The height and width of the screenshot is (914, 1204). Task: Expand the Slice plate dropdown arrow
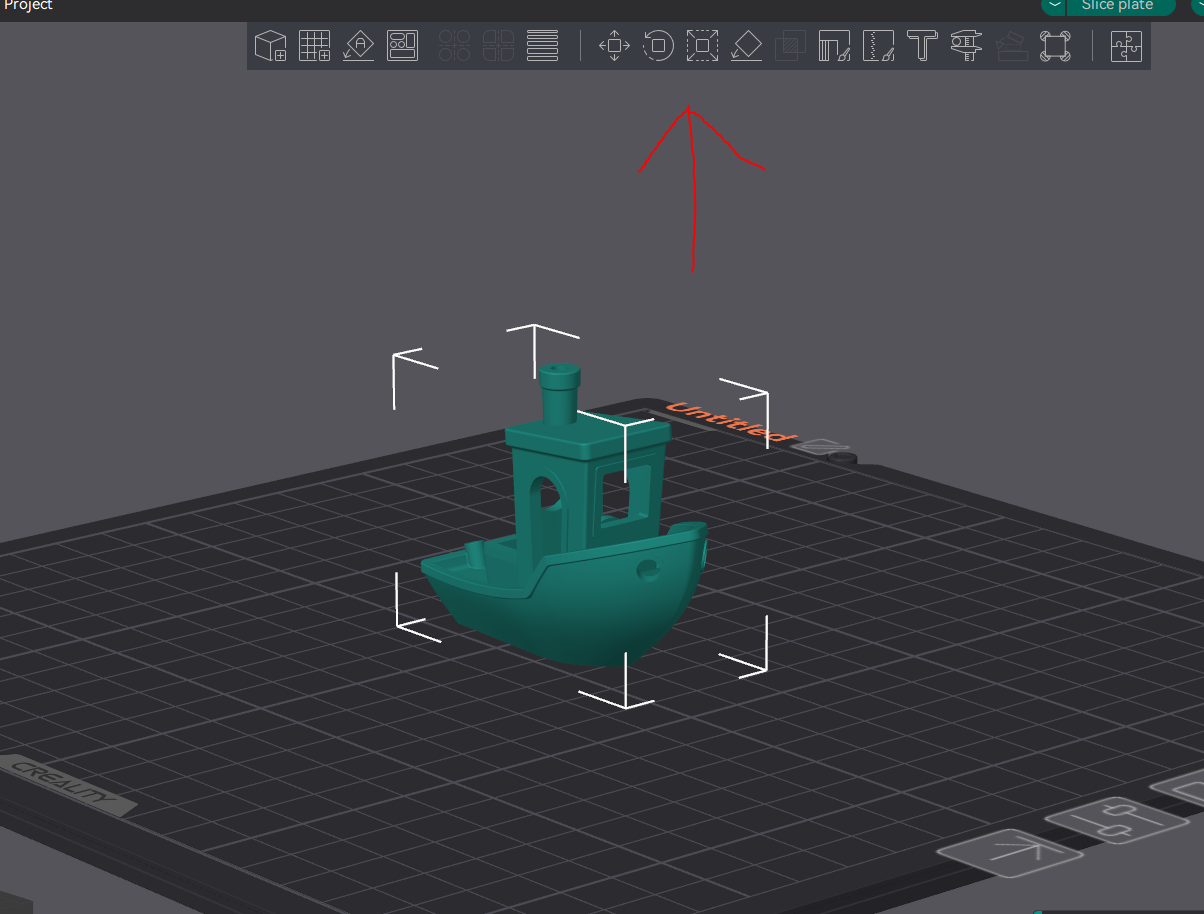click(1054, 6)
